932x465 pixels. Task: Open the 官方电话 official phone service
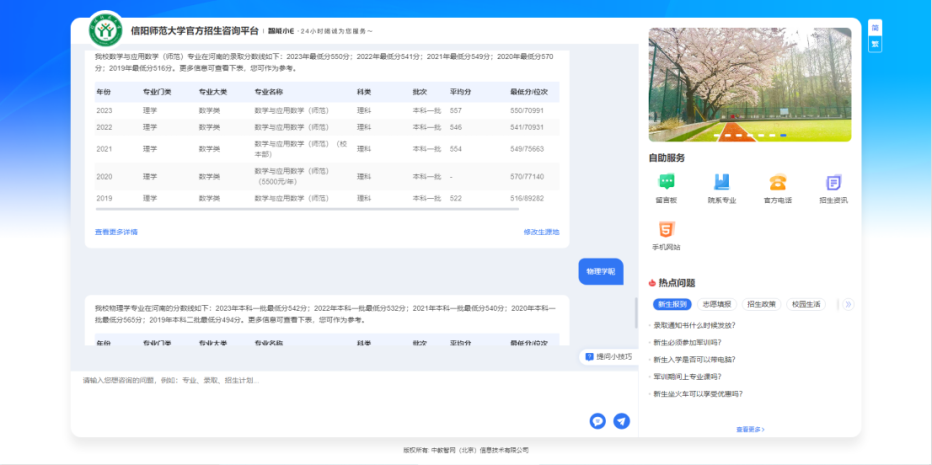777,189
